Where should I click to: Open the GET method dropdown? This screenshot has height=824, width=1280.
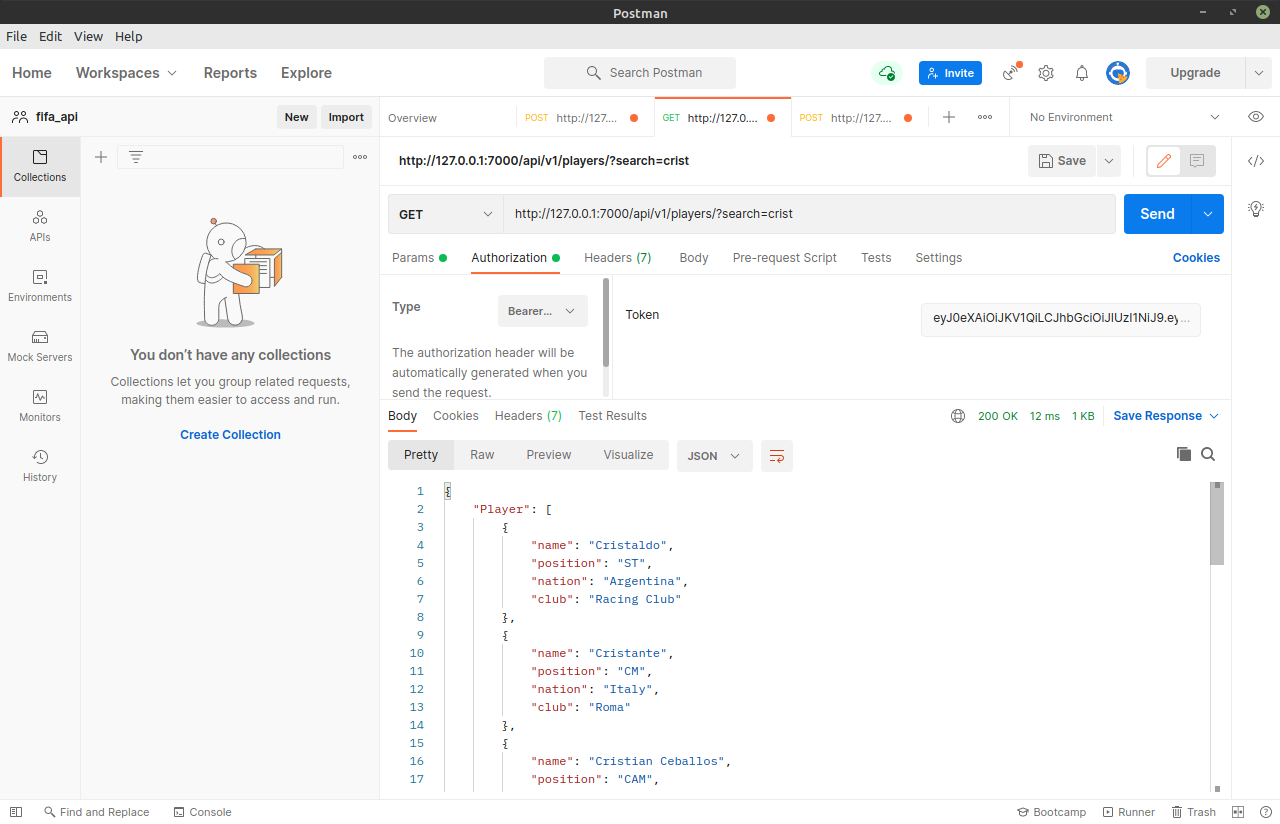[x=446, y=214]
